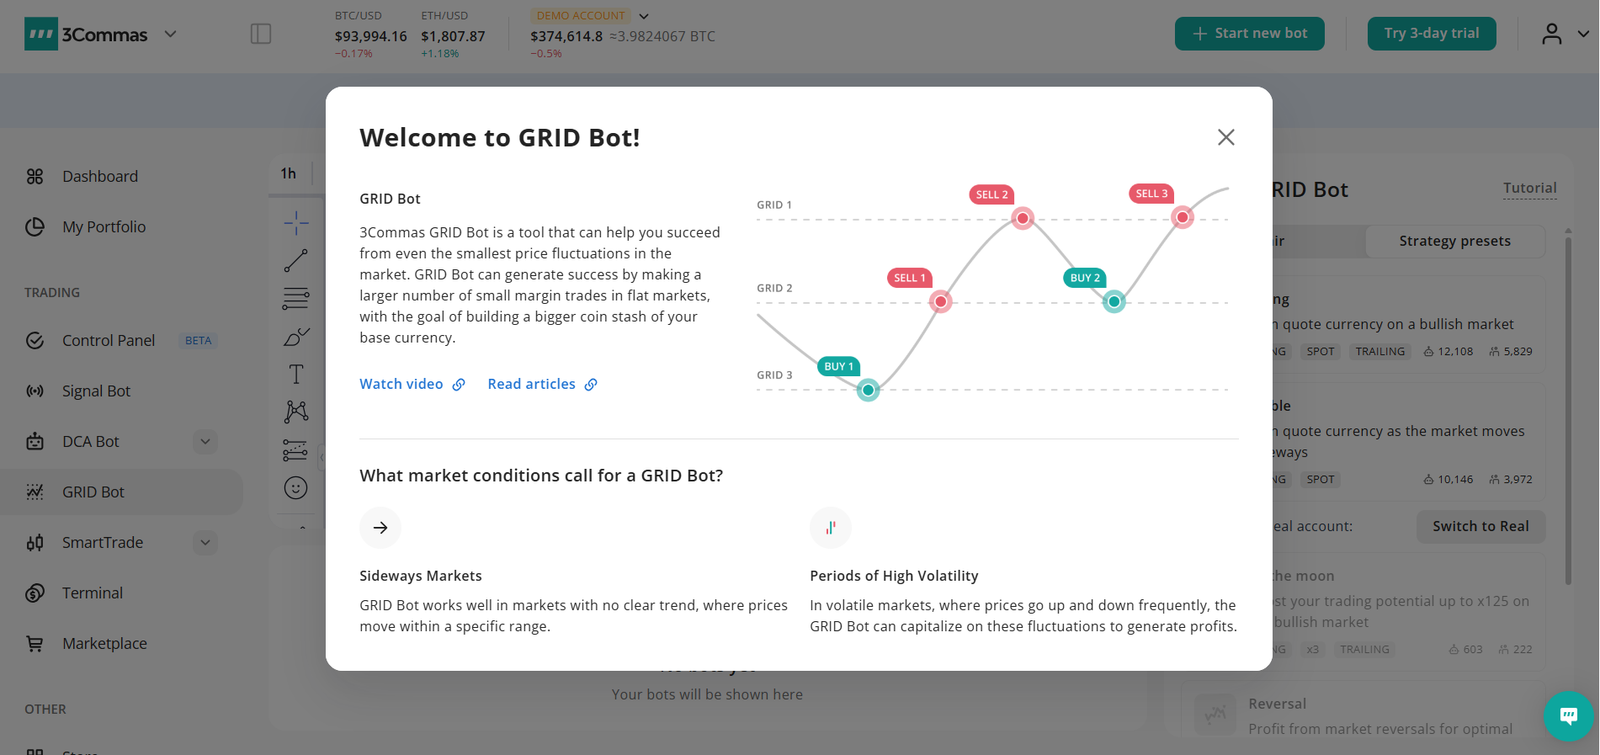Go to My Portfolio

pyautogui.click(x=105, y=226)
